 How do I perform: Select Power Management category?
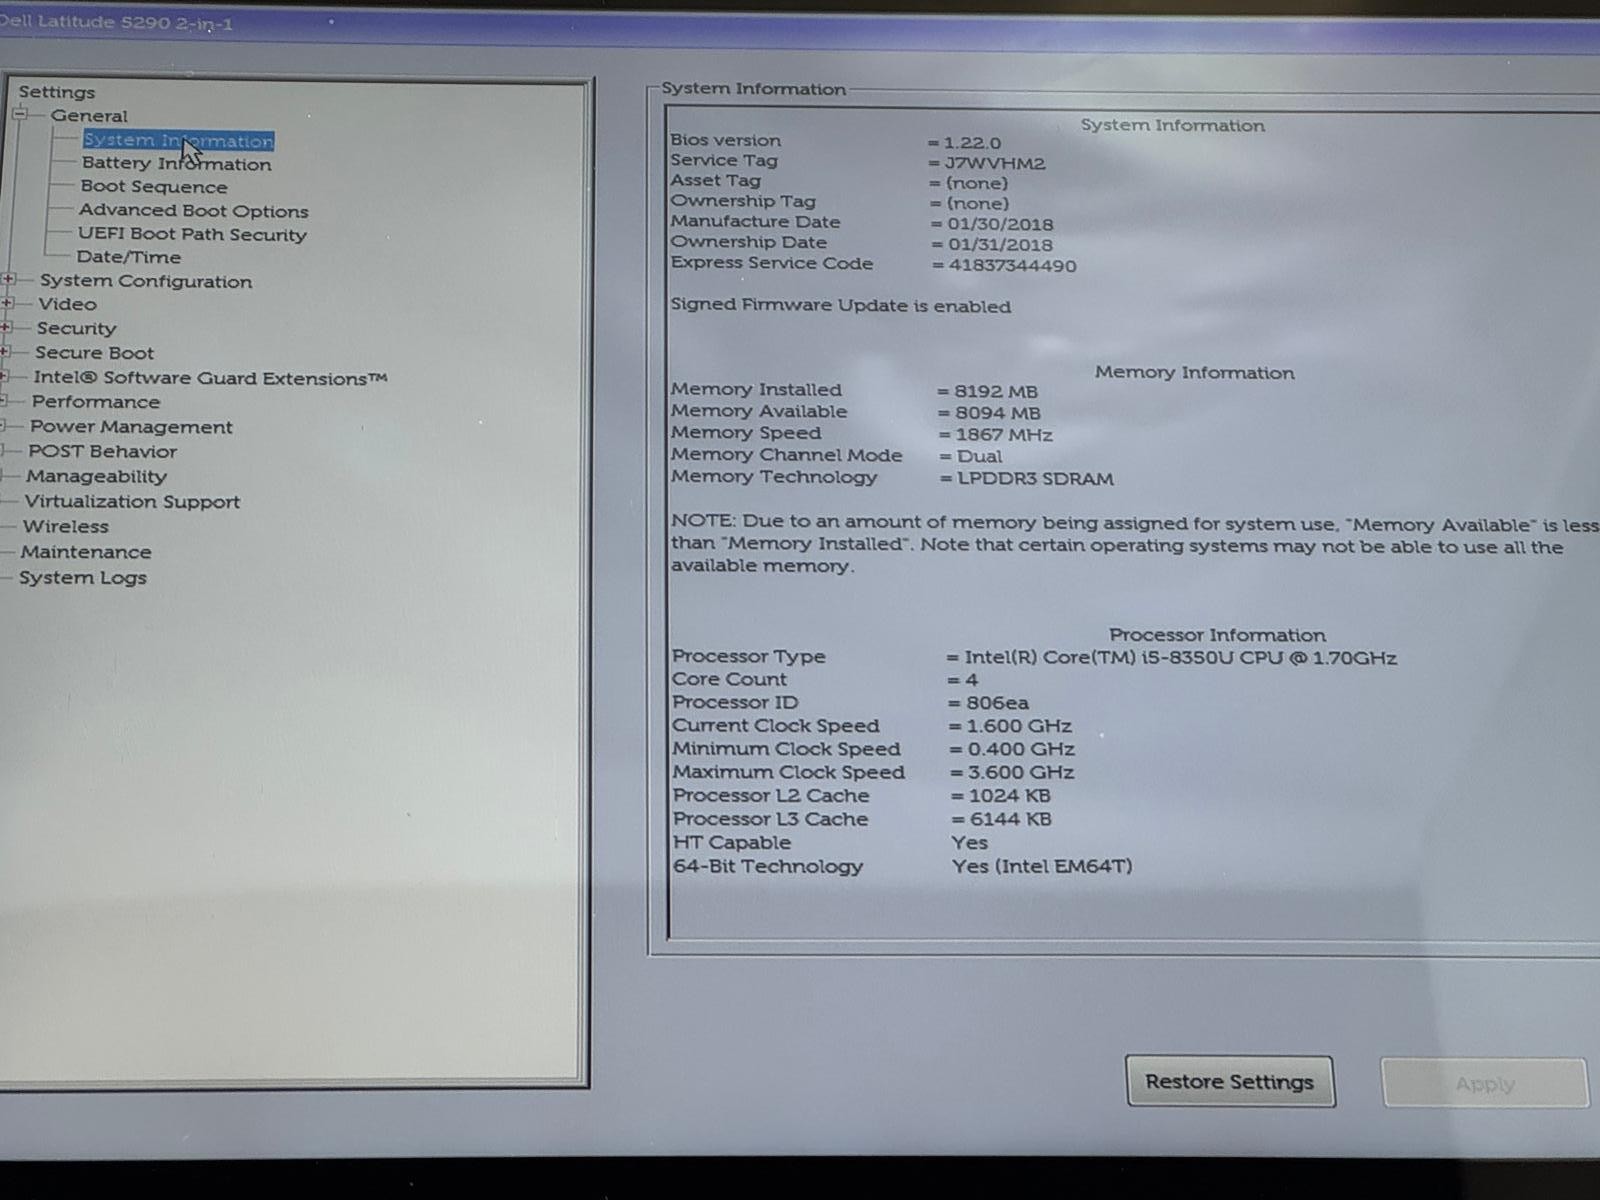coord(131,427)
